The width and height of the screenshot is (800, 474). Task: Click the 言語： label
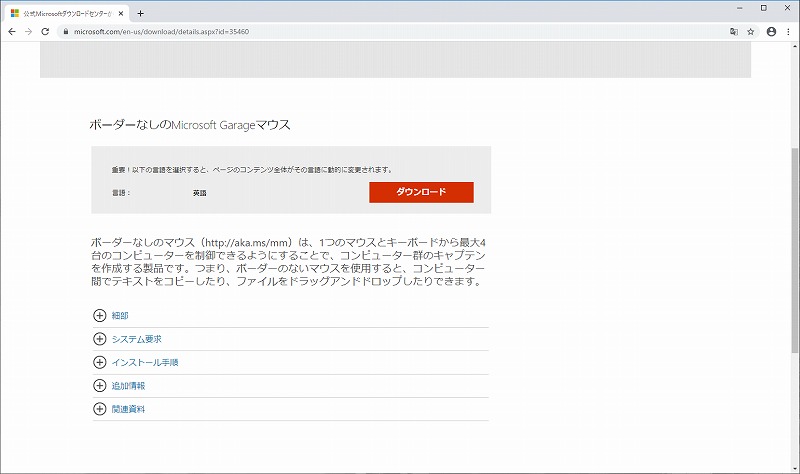point(121,193)
